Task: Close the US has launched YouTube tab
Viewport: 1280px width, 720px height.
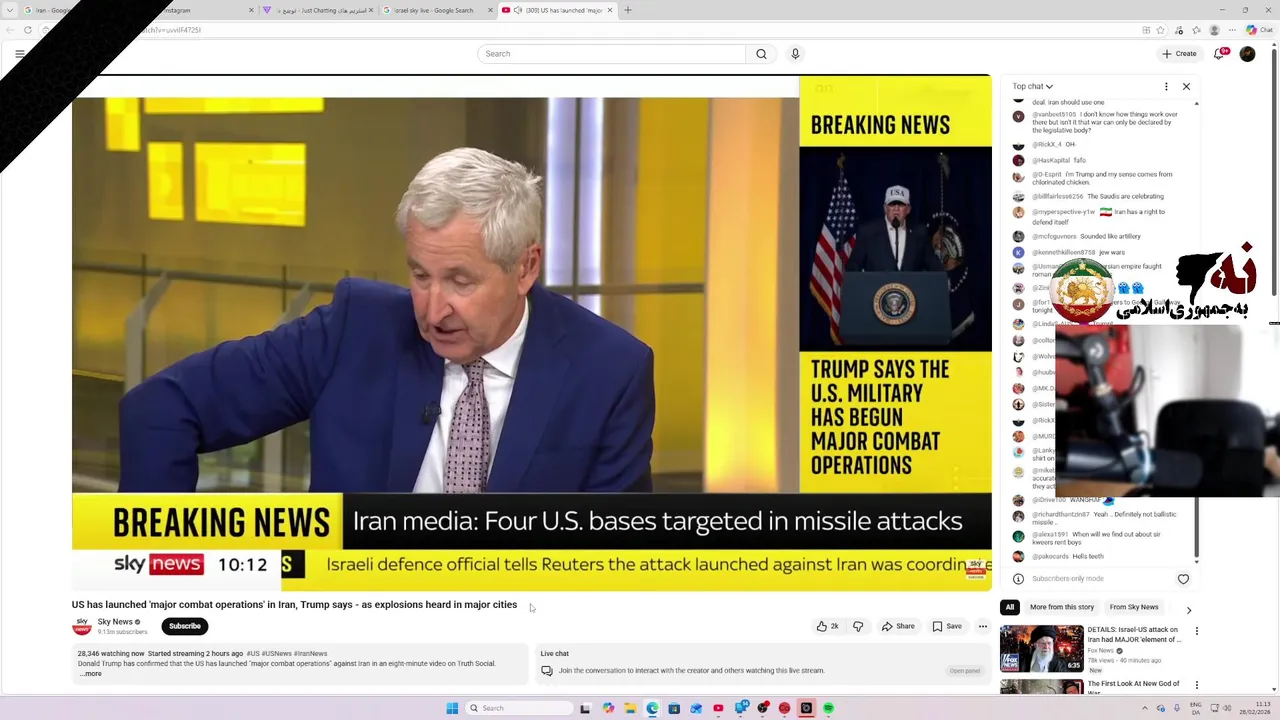Action: (x=610, y=10)
